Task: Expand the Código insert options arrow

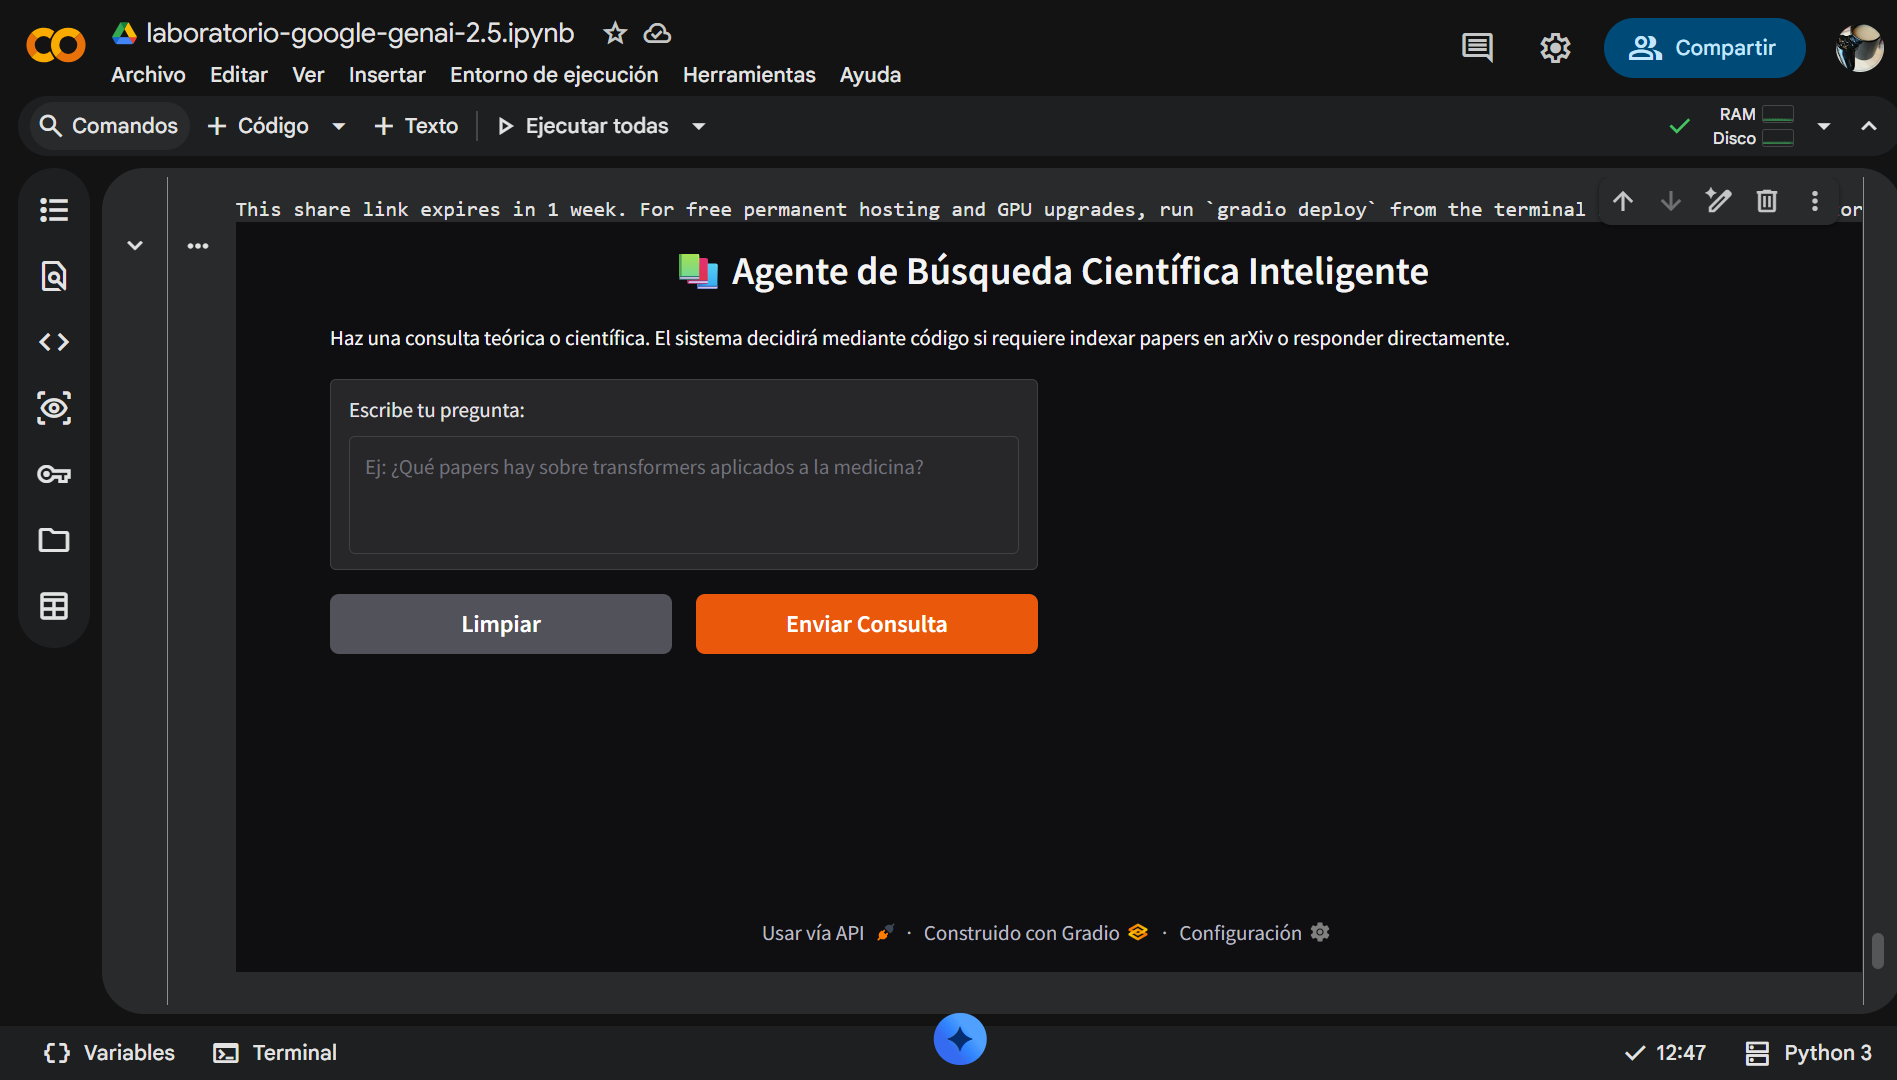Action: pos(339,126)
